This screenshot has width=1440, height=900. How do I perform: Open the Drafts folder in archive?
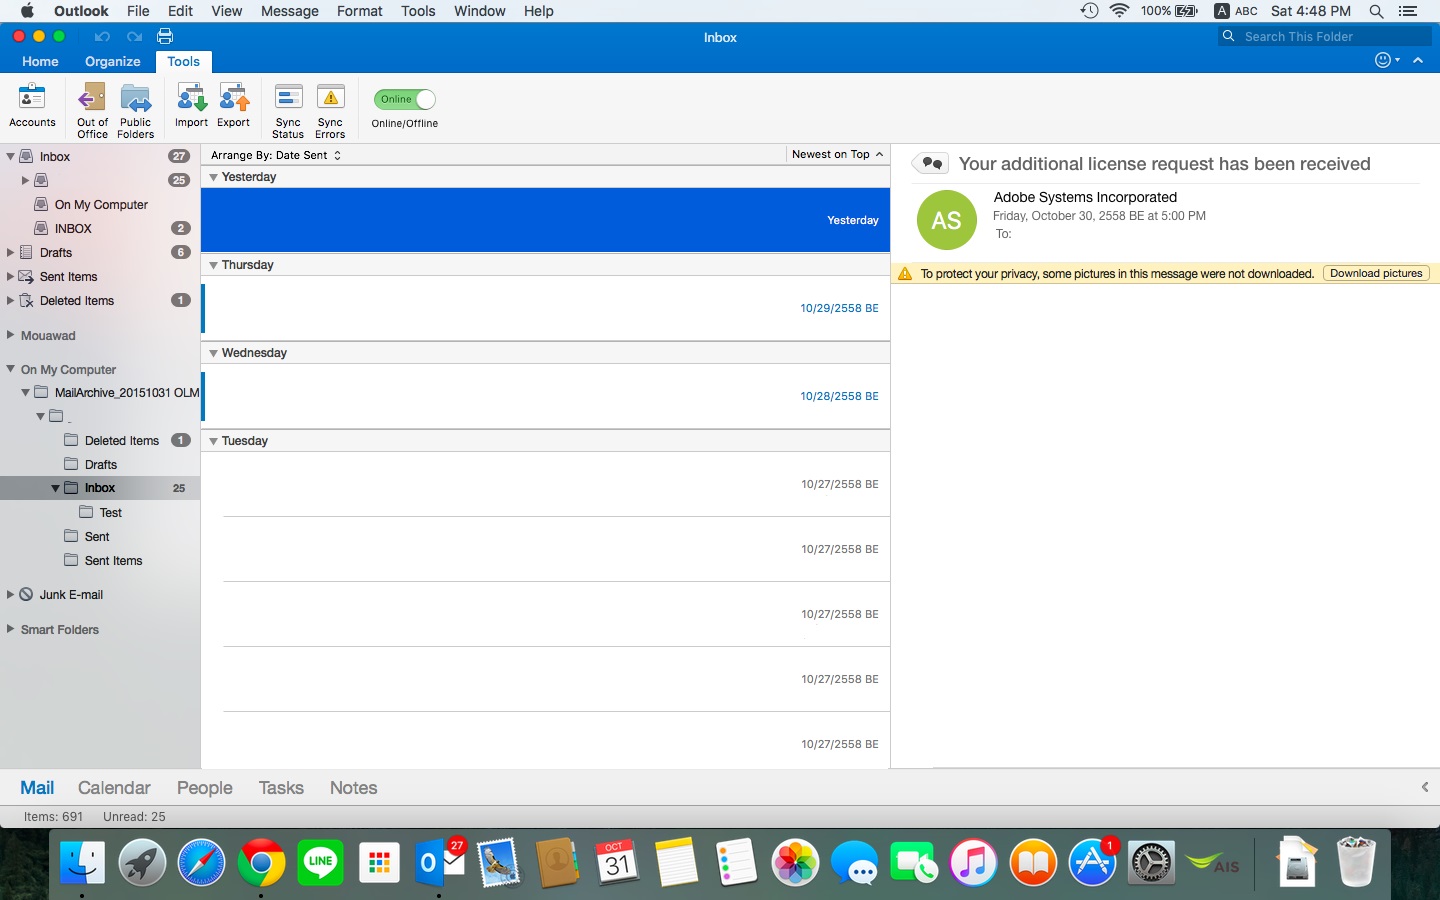(x=100, y=464)
